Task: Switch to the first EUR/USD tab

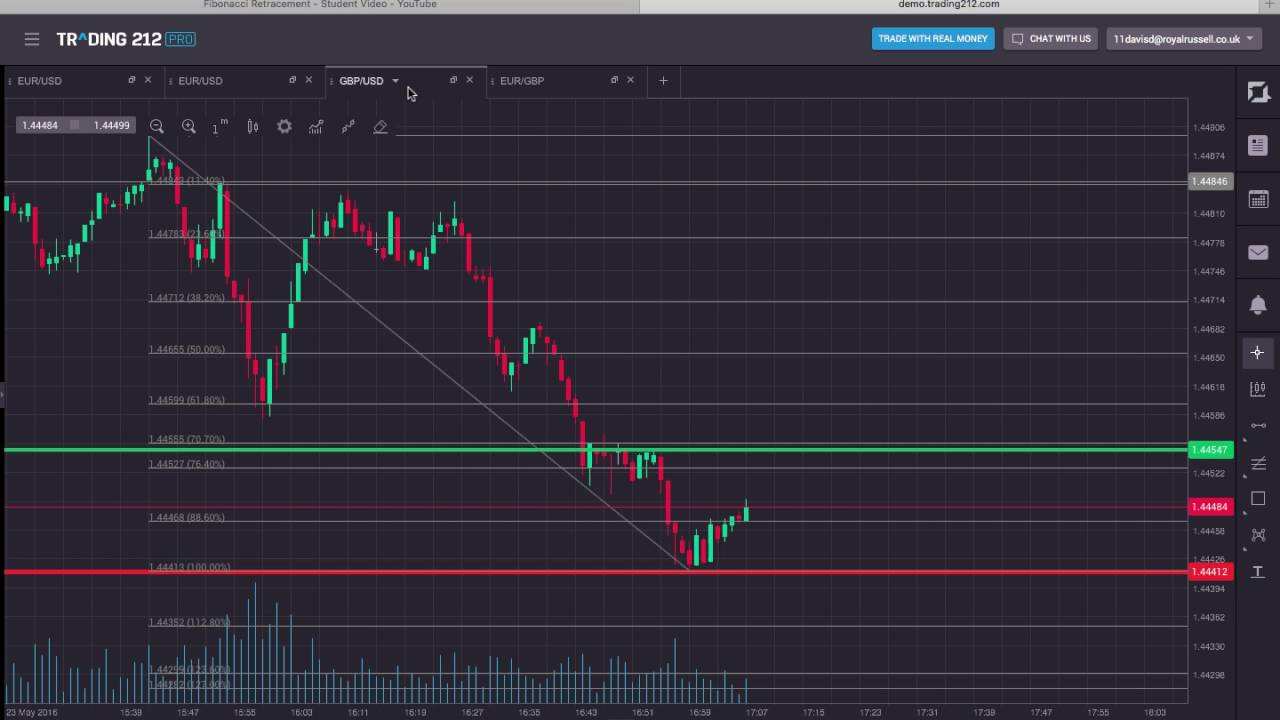Action: (x=40, y=81)
